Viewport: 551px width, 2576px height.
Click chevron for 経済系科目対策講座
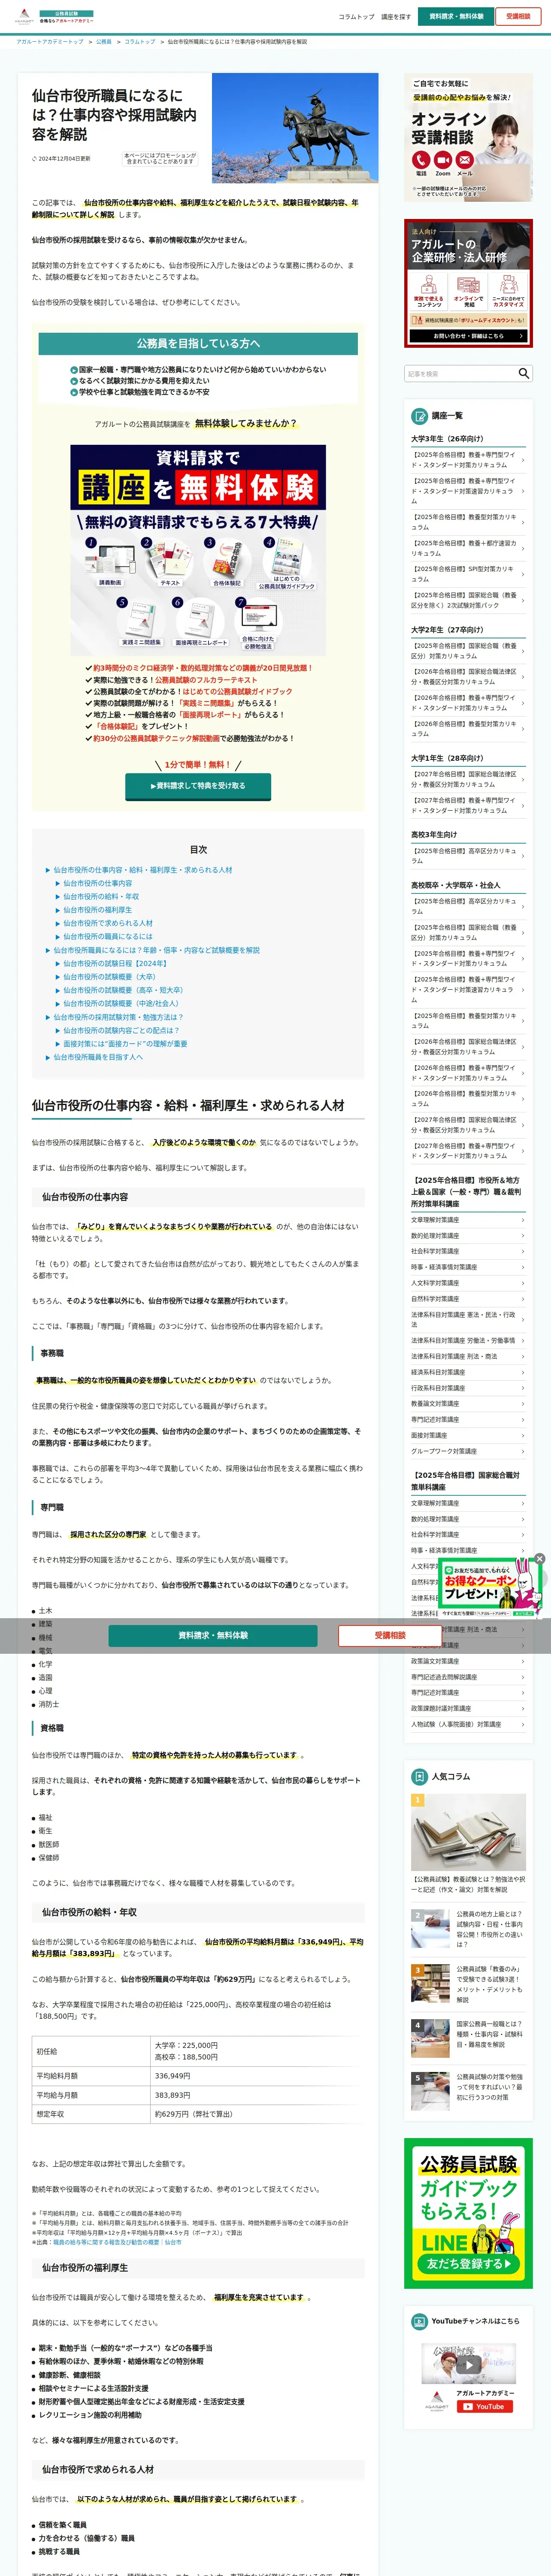click(523, 1372)
